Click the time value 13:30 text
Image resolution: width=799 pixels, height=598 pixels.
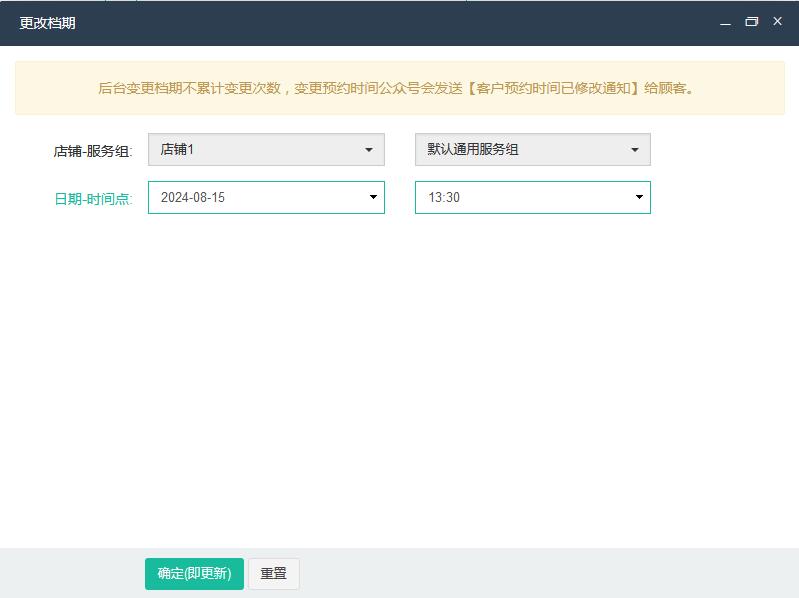point(444,198)
